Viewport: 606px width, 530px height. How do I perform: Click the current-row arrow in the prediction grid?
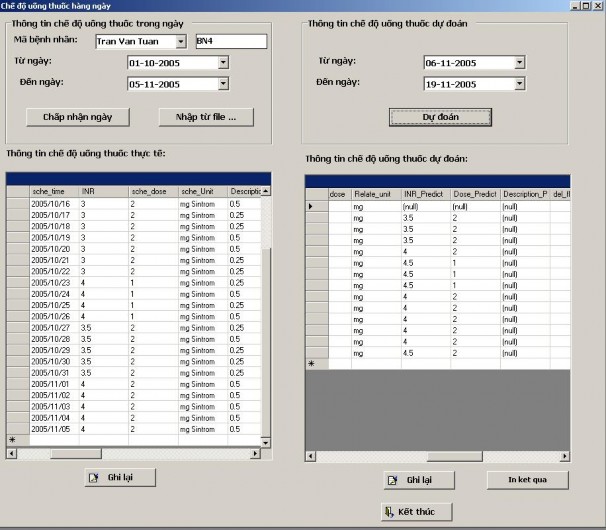click(x=309, y=206)
